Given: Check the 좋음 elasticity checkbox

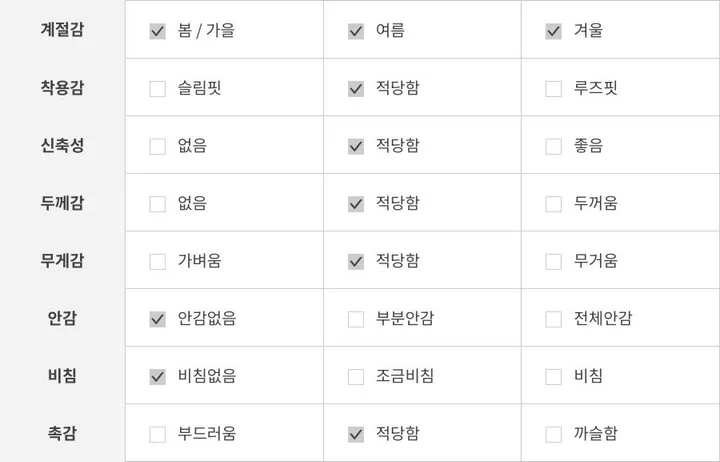Looking at the screenshot, I should coord(553,146).
